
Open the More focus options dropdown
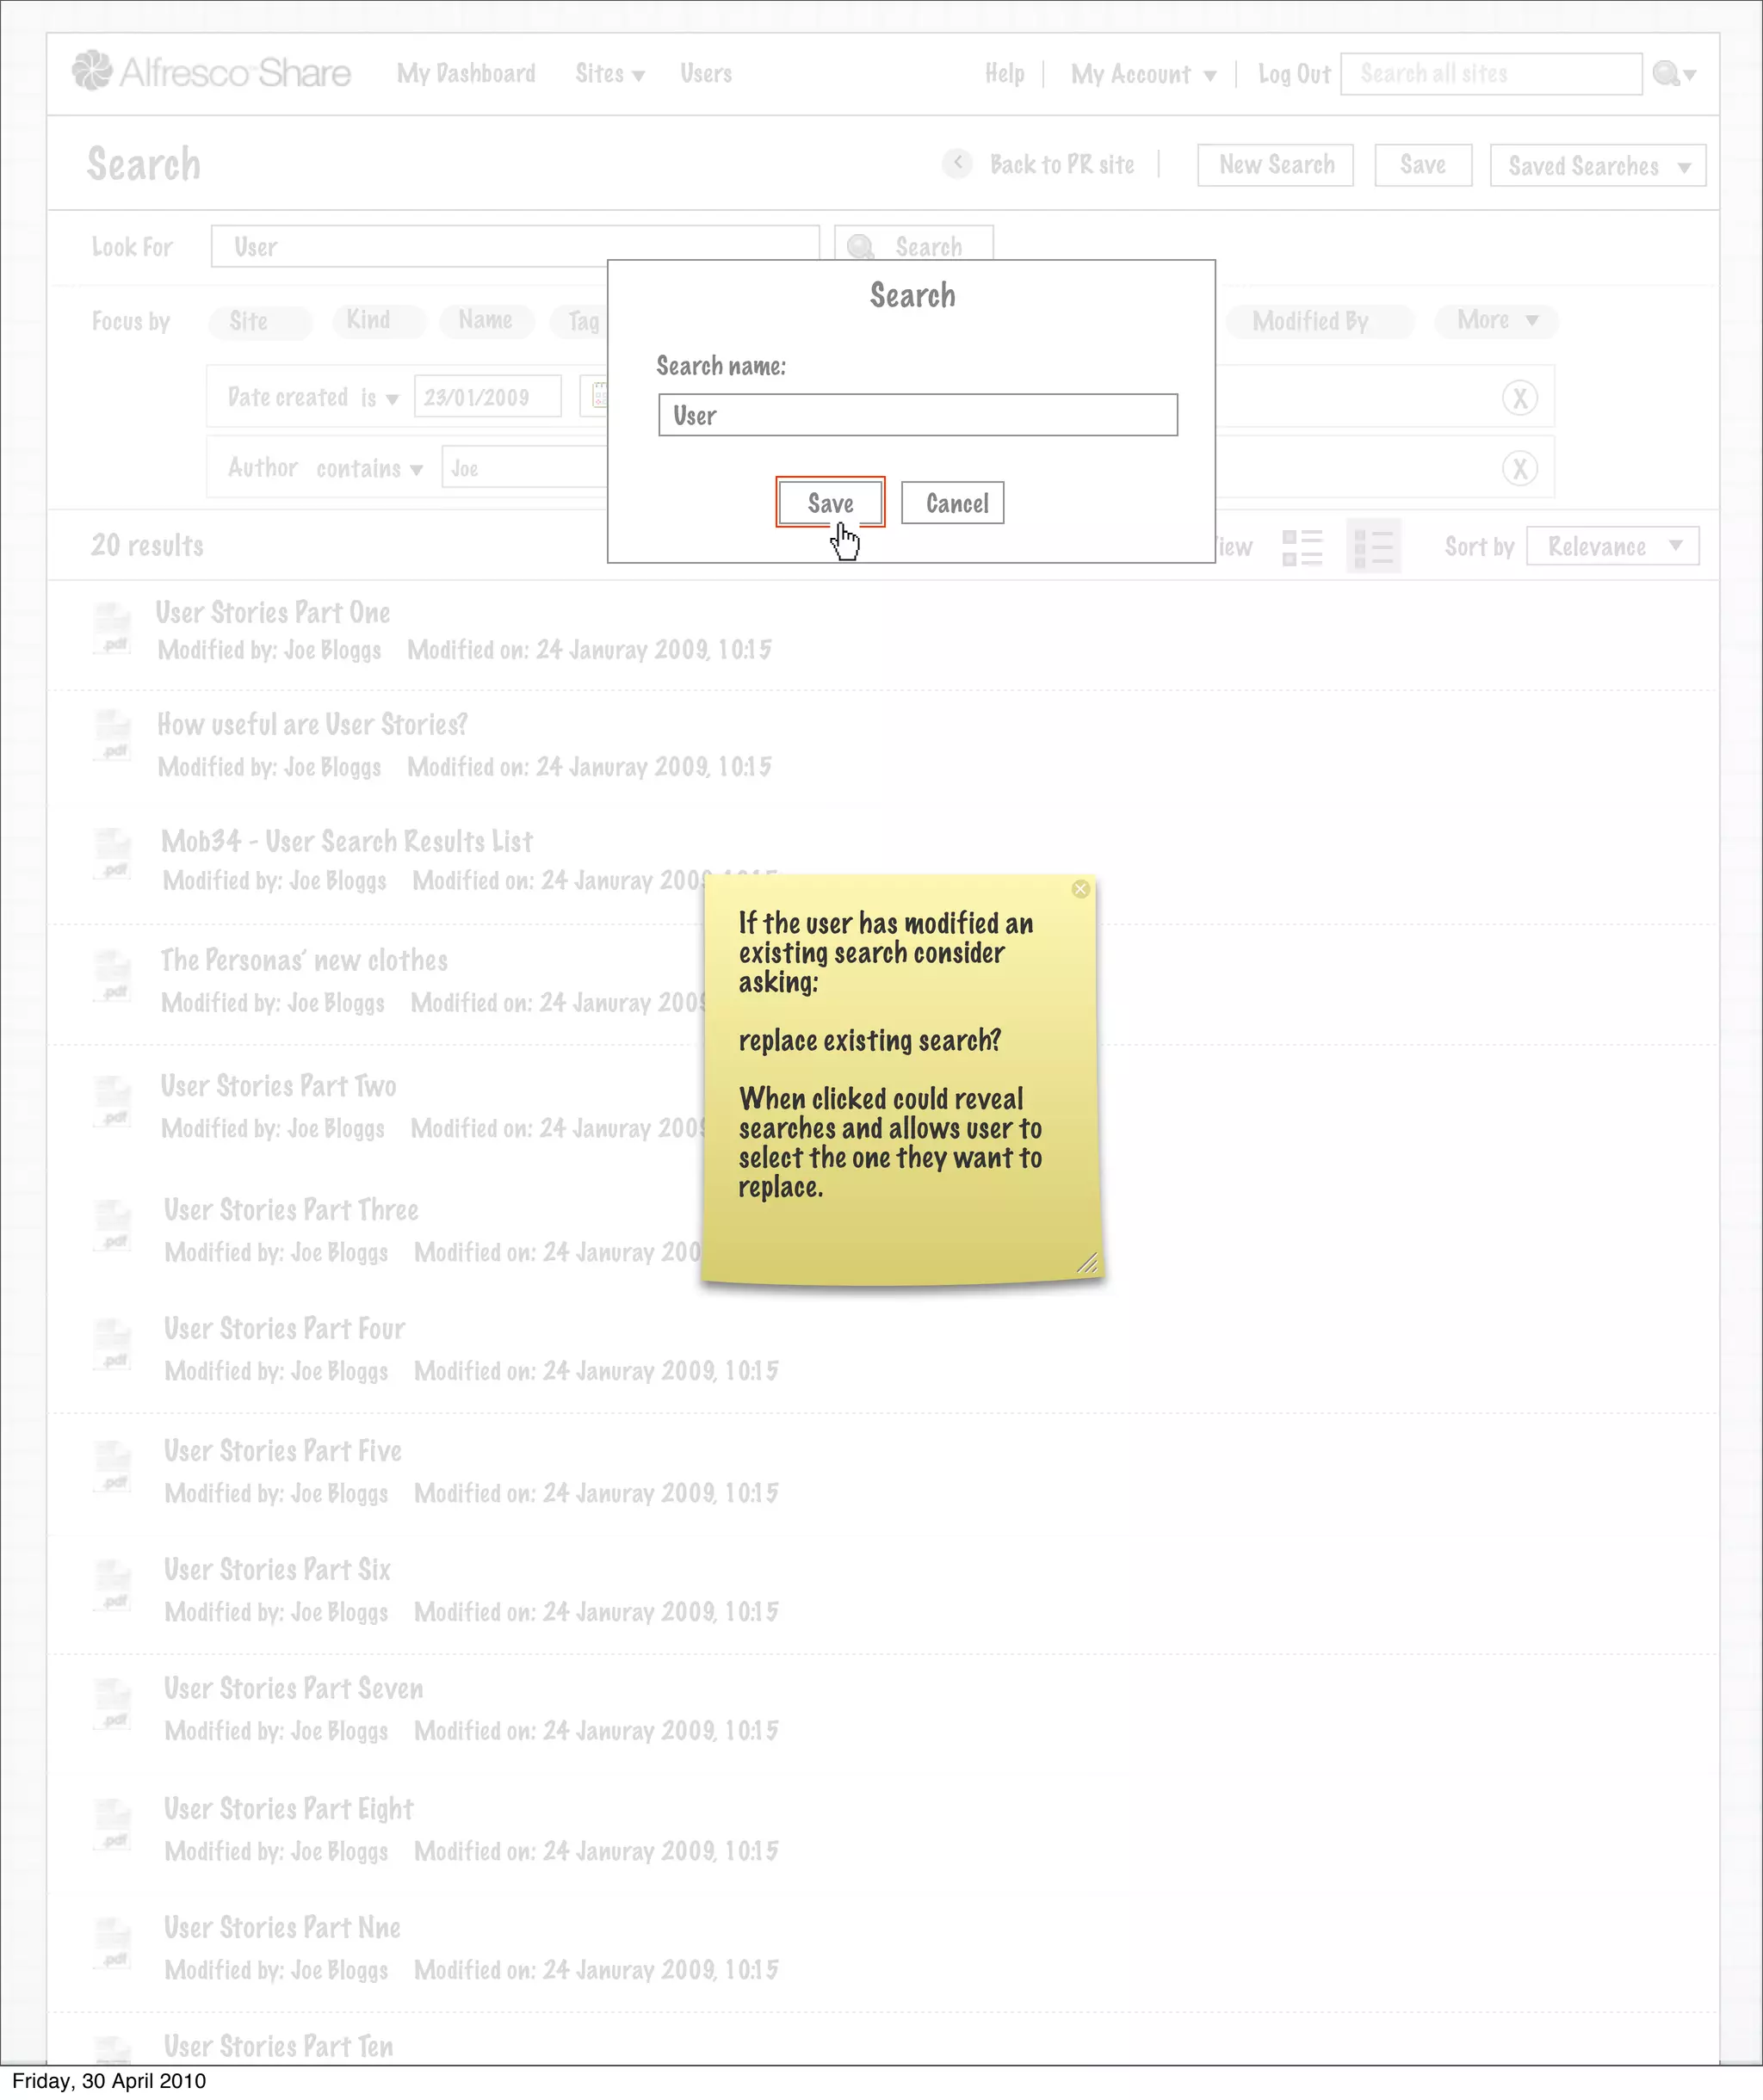coord(1496,321)
